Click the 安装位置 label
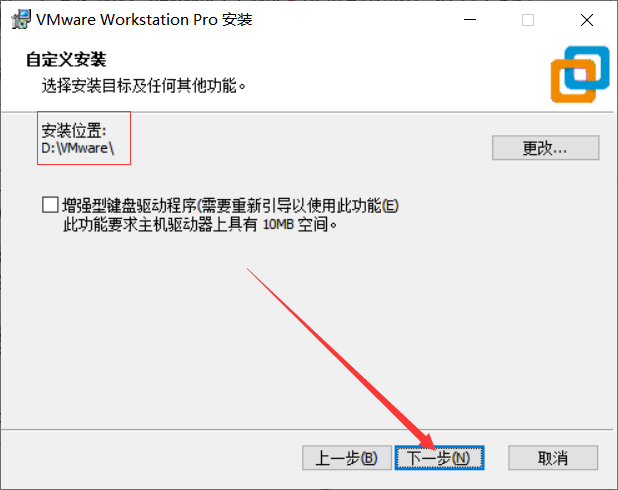 [74, 130]
